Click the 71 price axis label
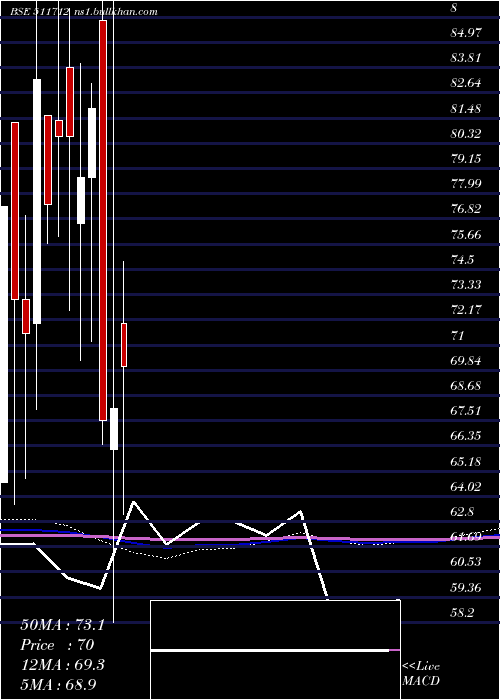Image resolution: width=500 pixels, height=700 pixels. [458, 335]
